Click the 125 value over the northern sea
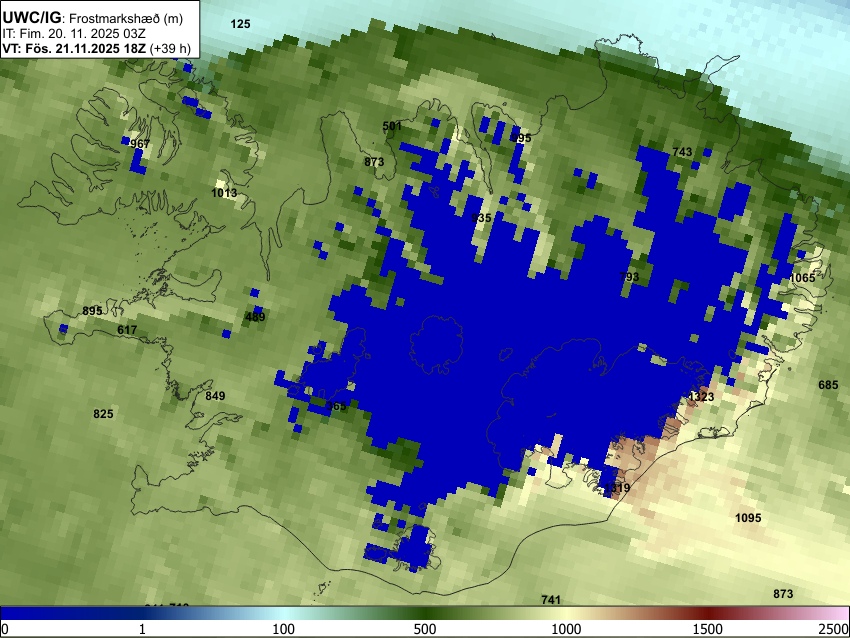The height and width of the screenshot is (638, 850). click(240, 24)
